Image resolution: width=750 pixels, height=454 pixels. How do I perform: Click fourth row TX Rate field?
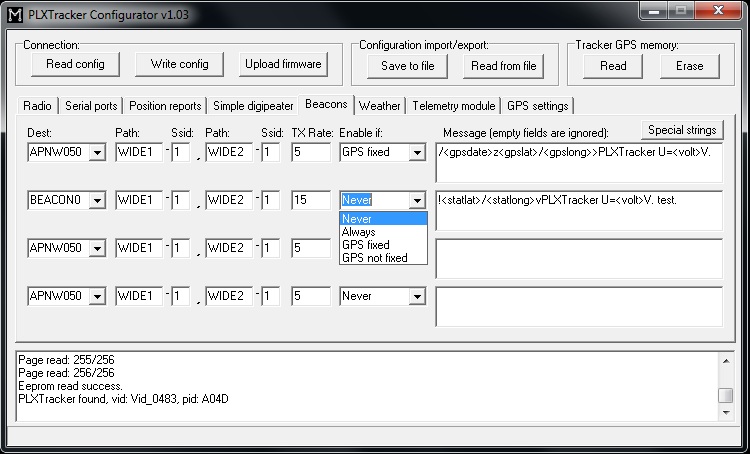click(x=311, y=296)
